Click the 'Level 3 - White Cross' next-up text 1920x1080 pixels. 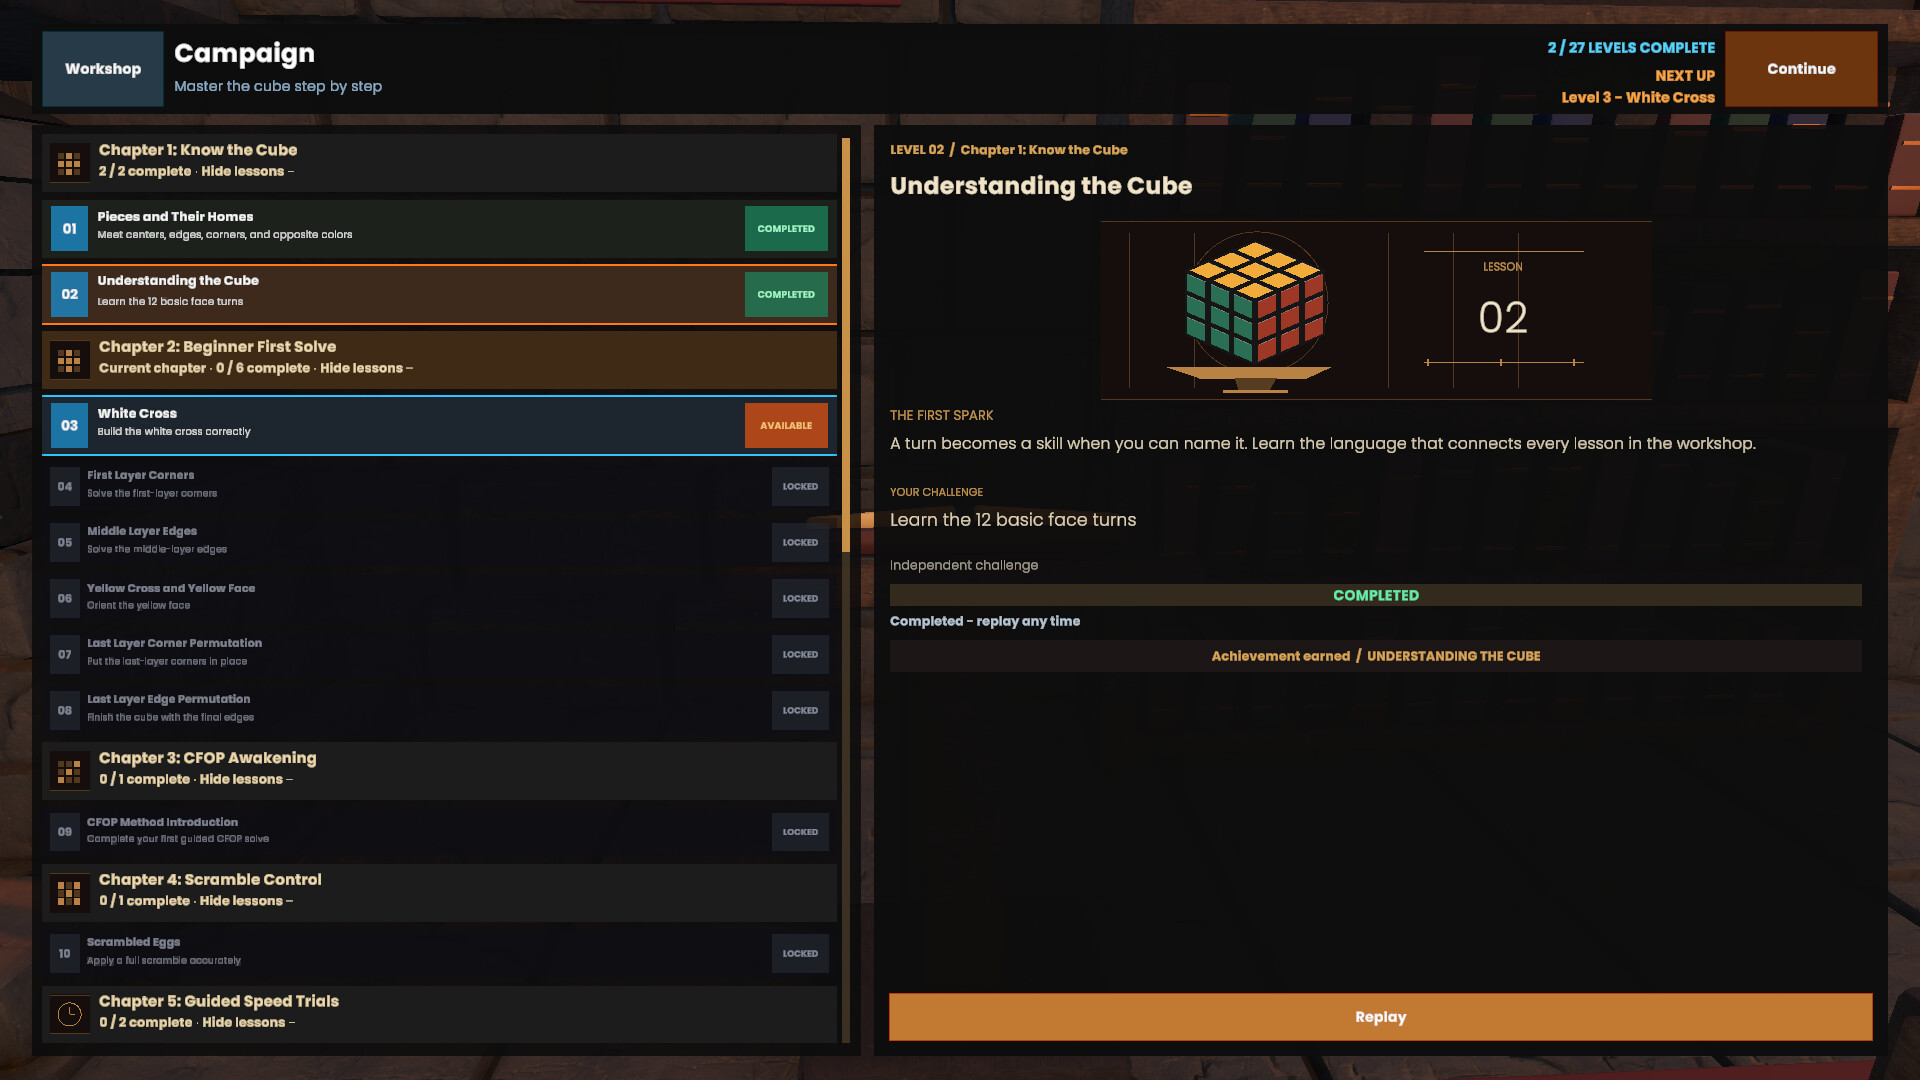[x=1638, y=98]
